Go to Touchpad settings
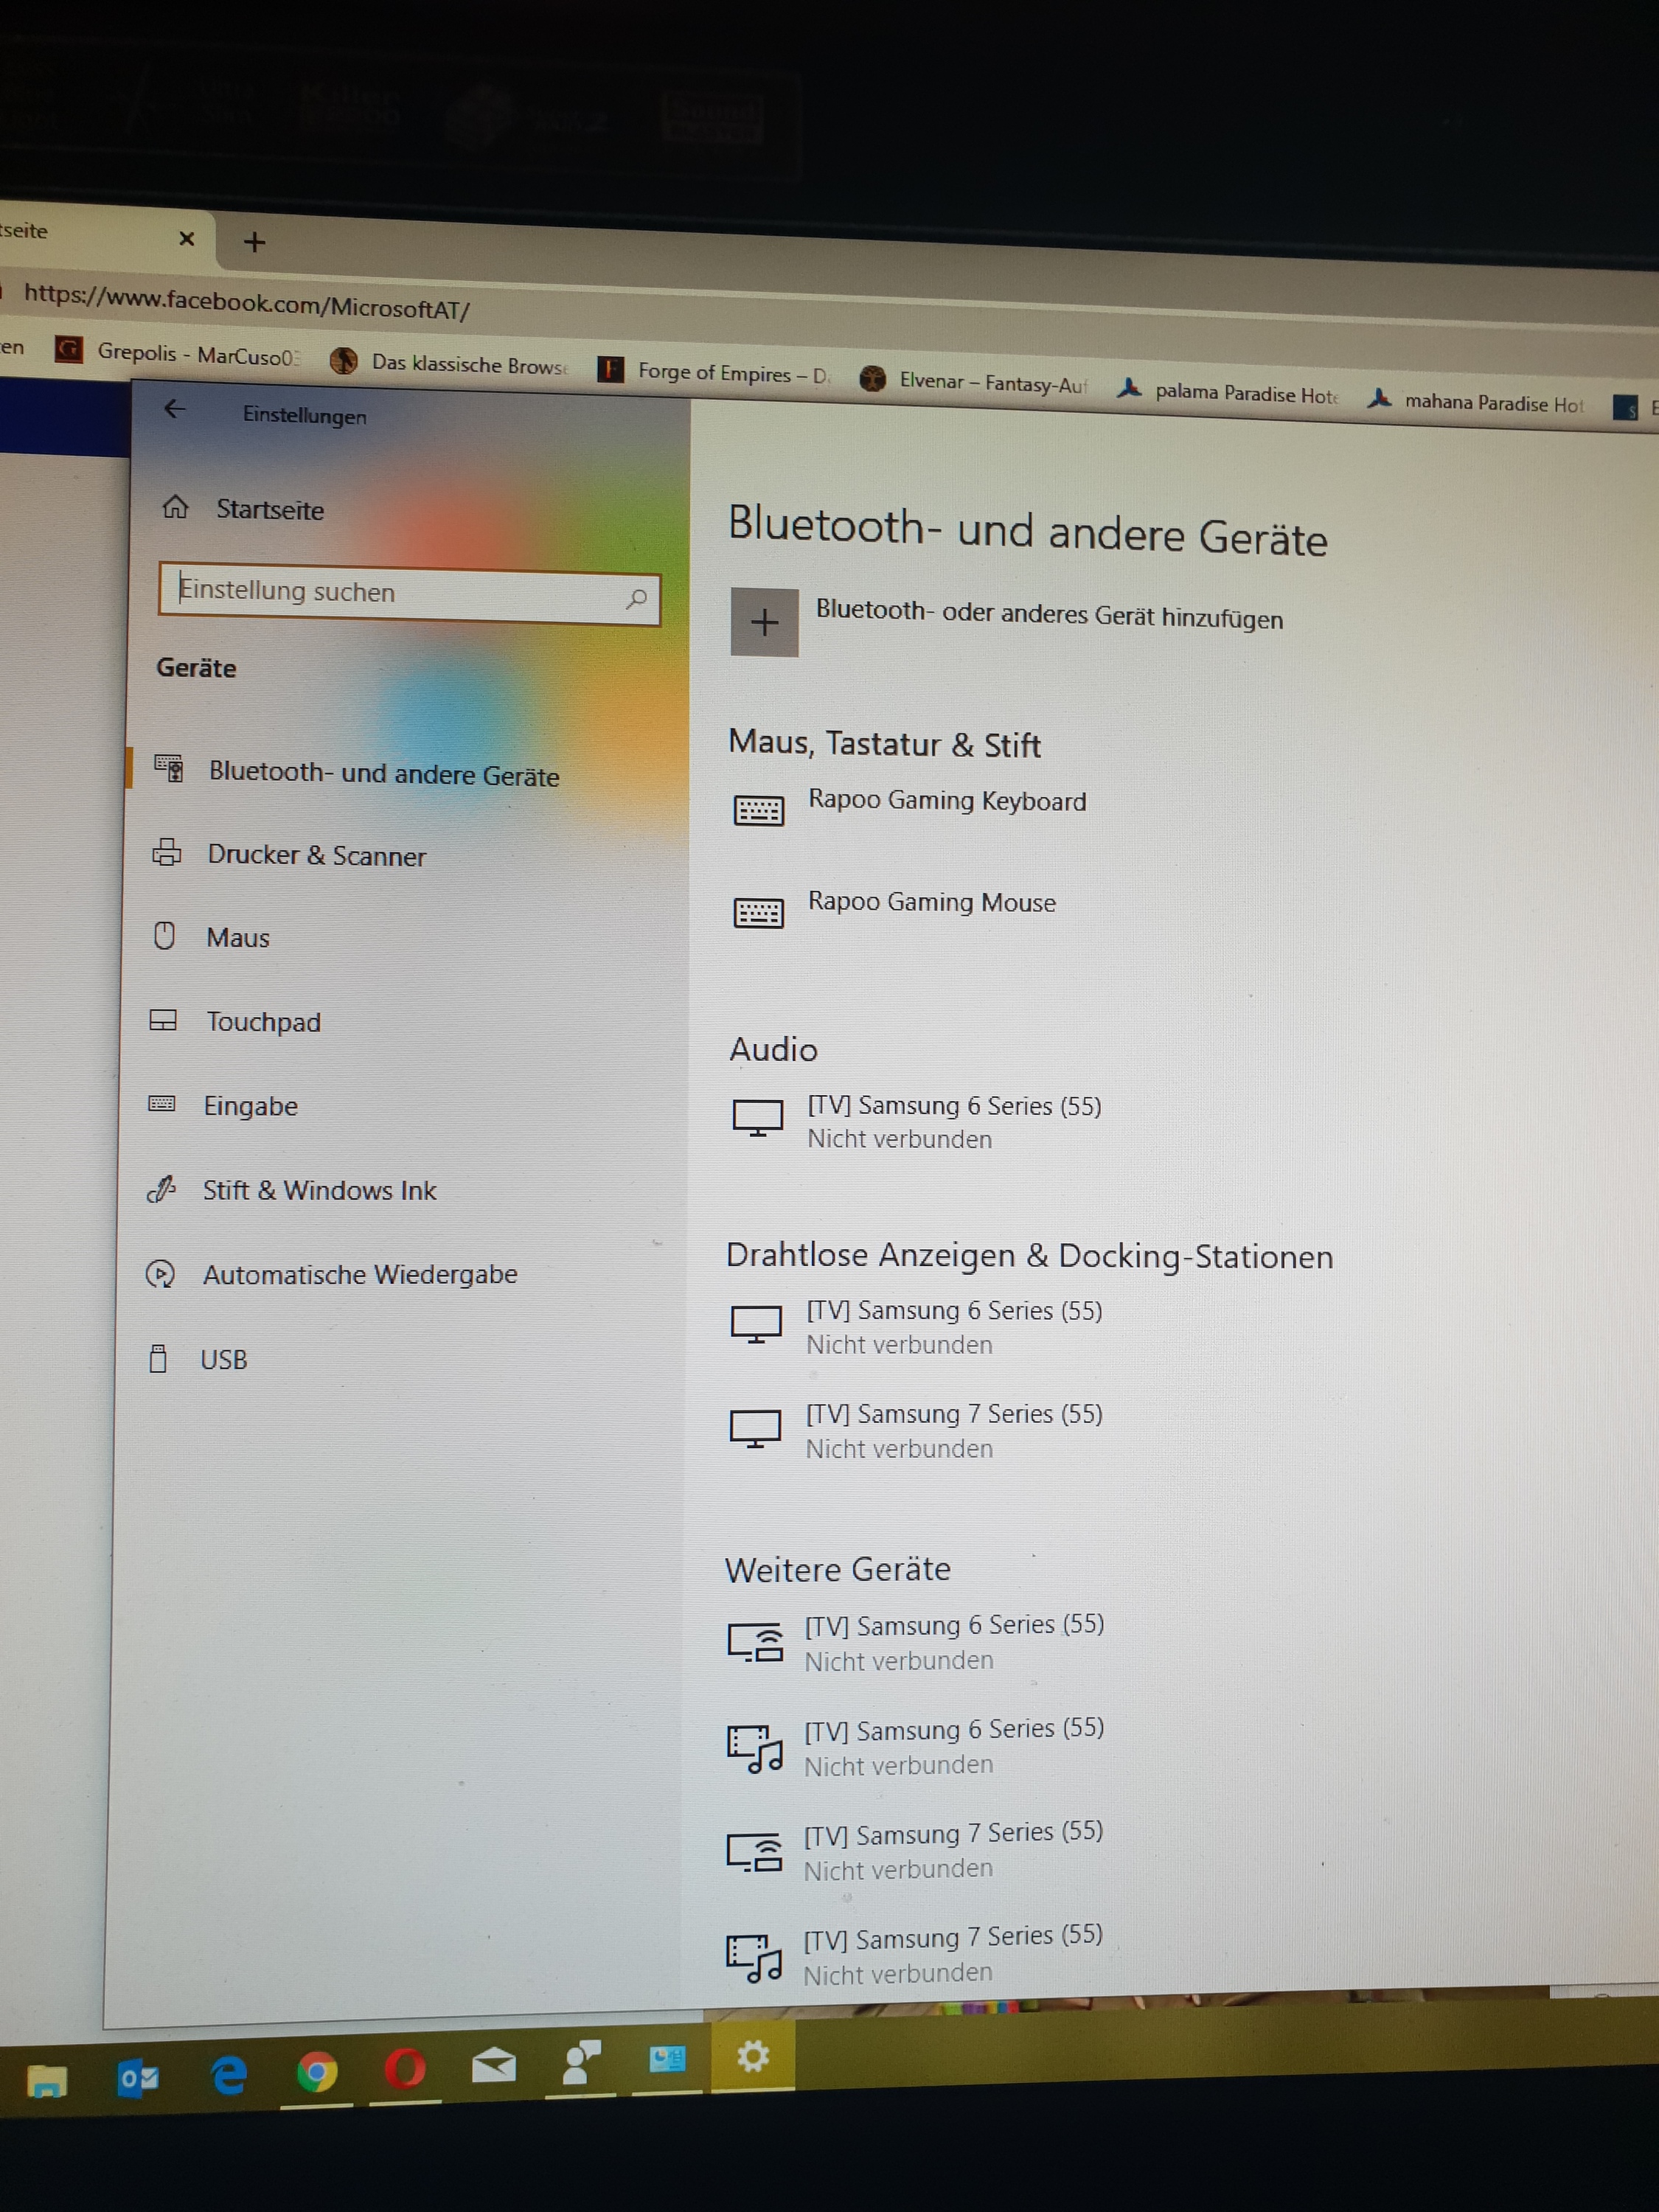Screen dimensions: 1659x2212 (x=263, y=1021)
